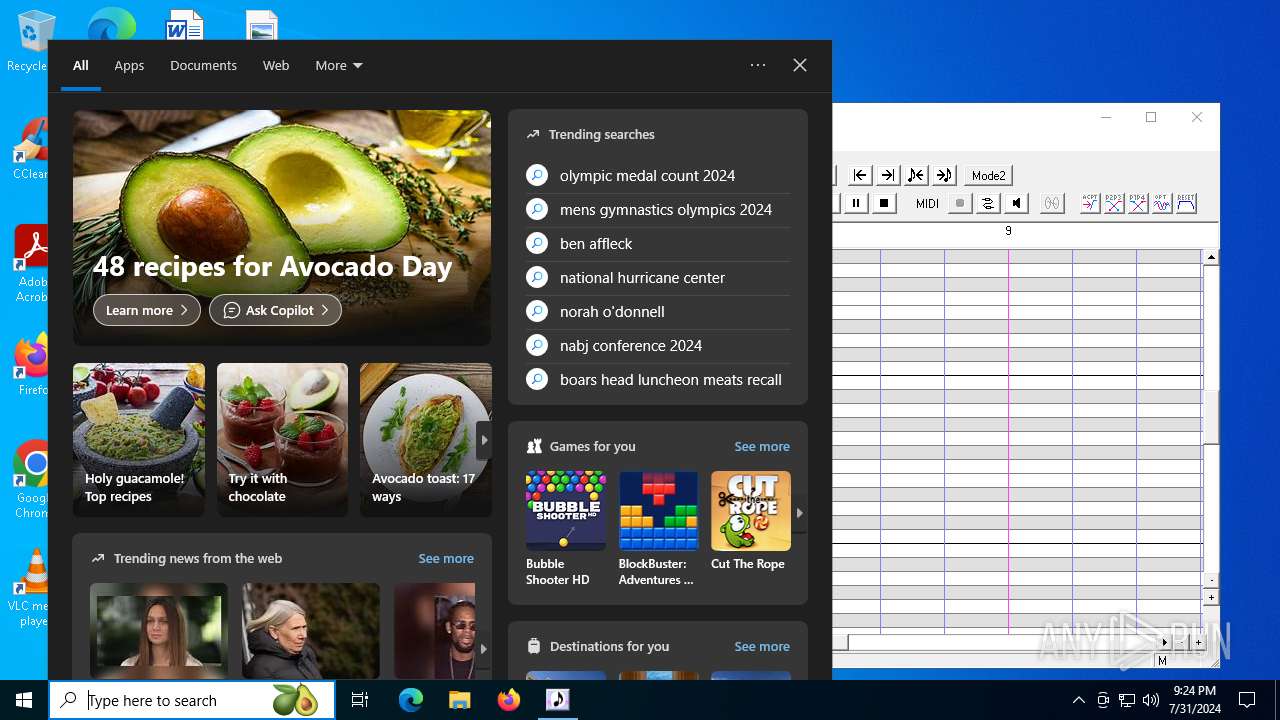Search olympic medal count 2024

point(658,175)
